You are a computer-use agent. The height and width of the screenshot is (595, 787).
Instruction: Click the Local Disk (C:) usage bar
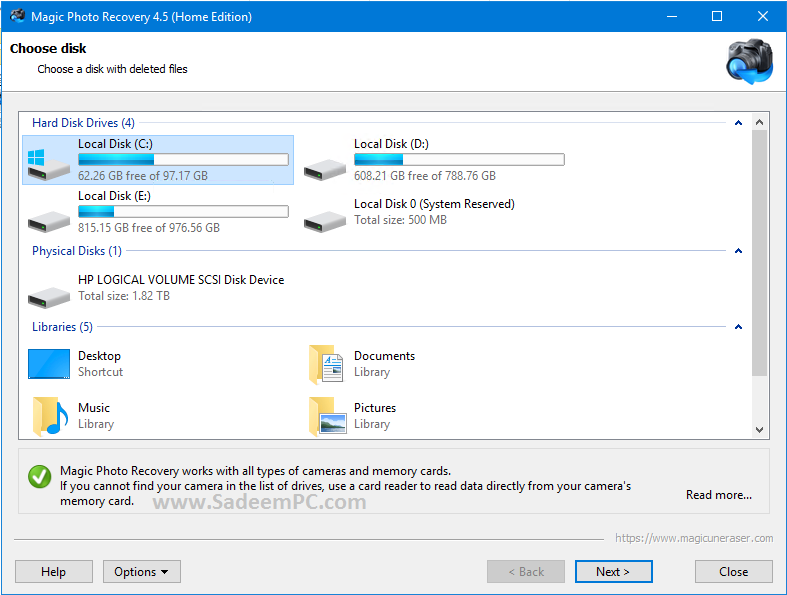[x=183, y=160]
